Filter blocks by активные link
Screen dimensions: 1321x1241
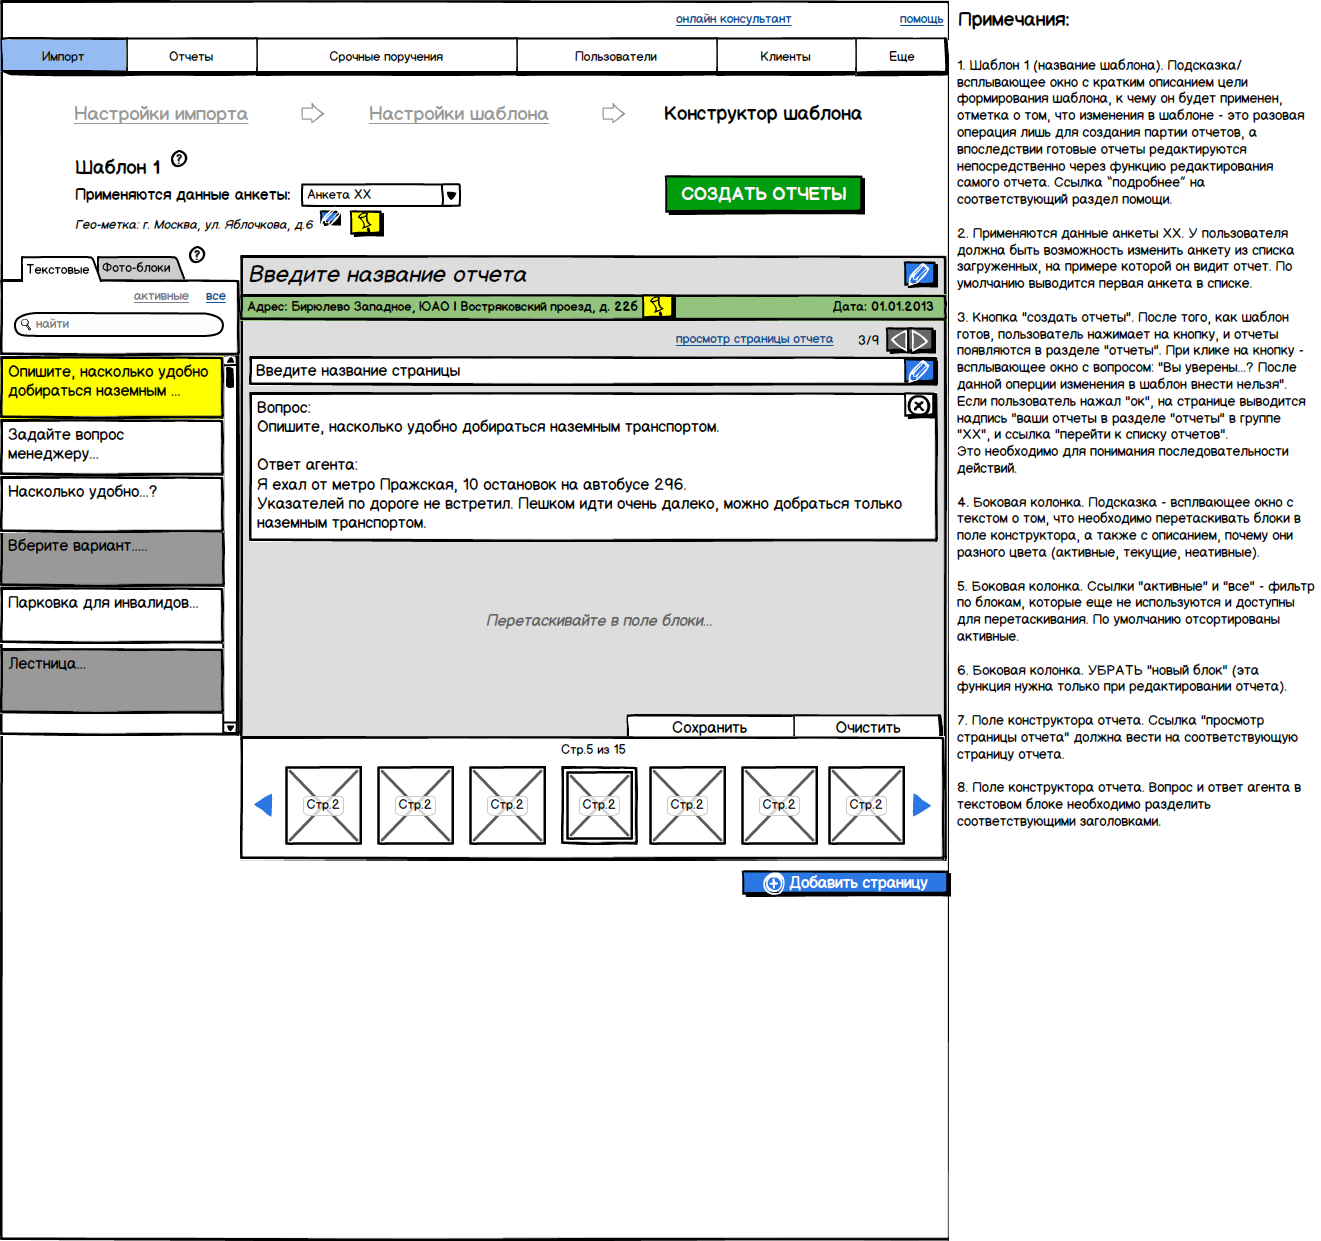(161, 296)
